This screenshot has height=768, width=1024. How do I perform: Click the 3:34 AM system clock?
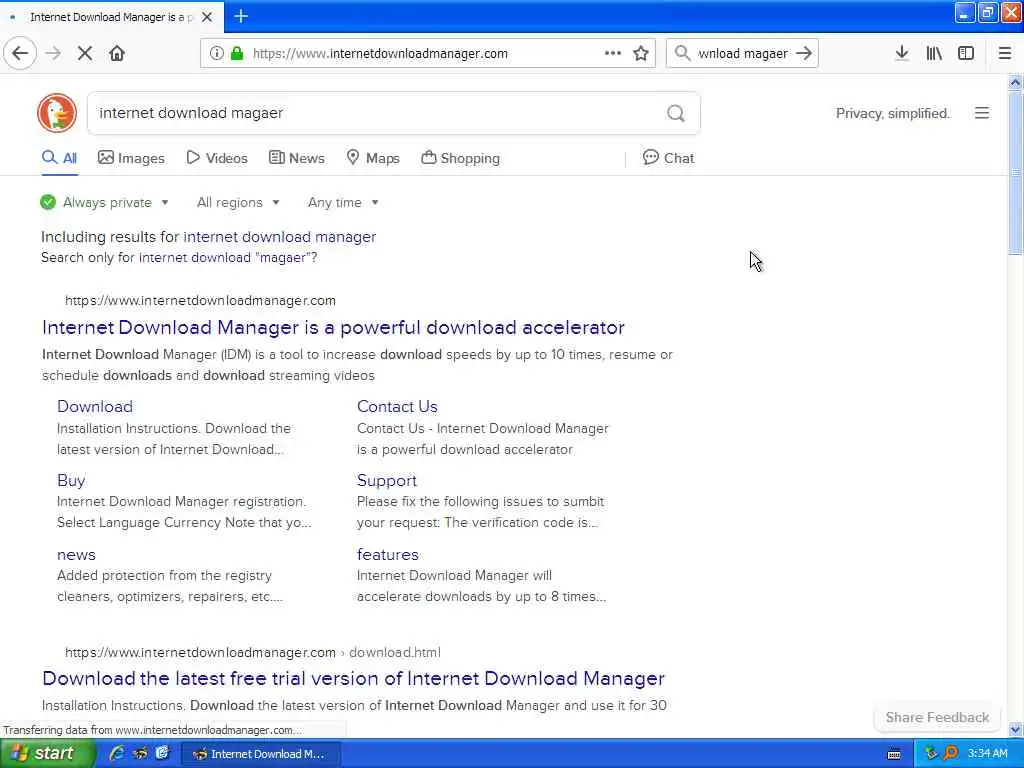[987, 754]
